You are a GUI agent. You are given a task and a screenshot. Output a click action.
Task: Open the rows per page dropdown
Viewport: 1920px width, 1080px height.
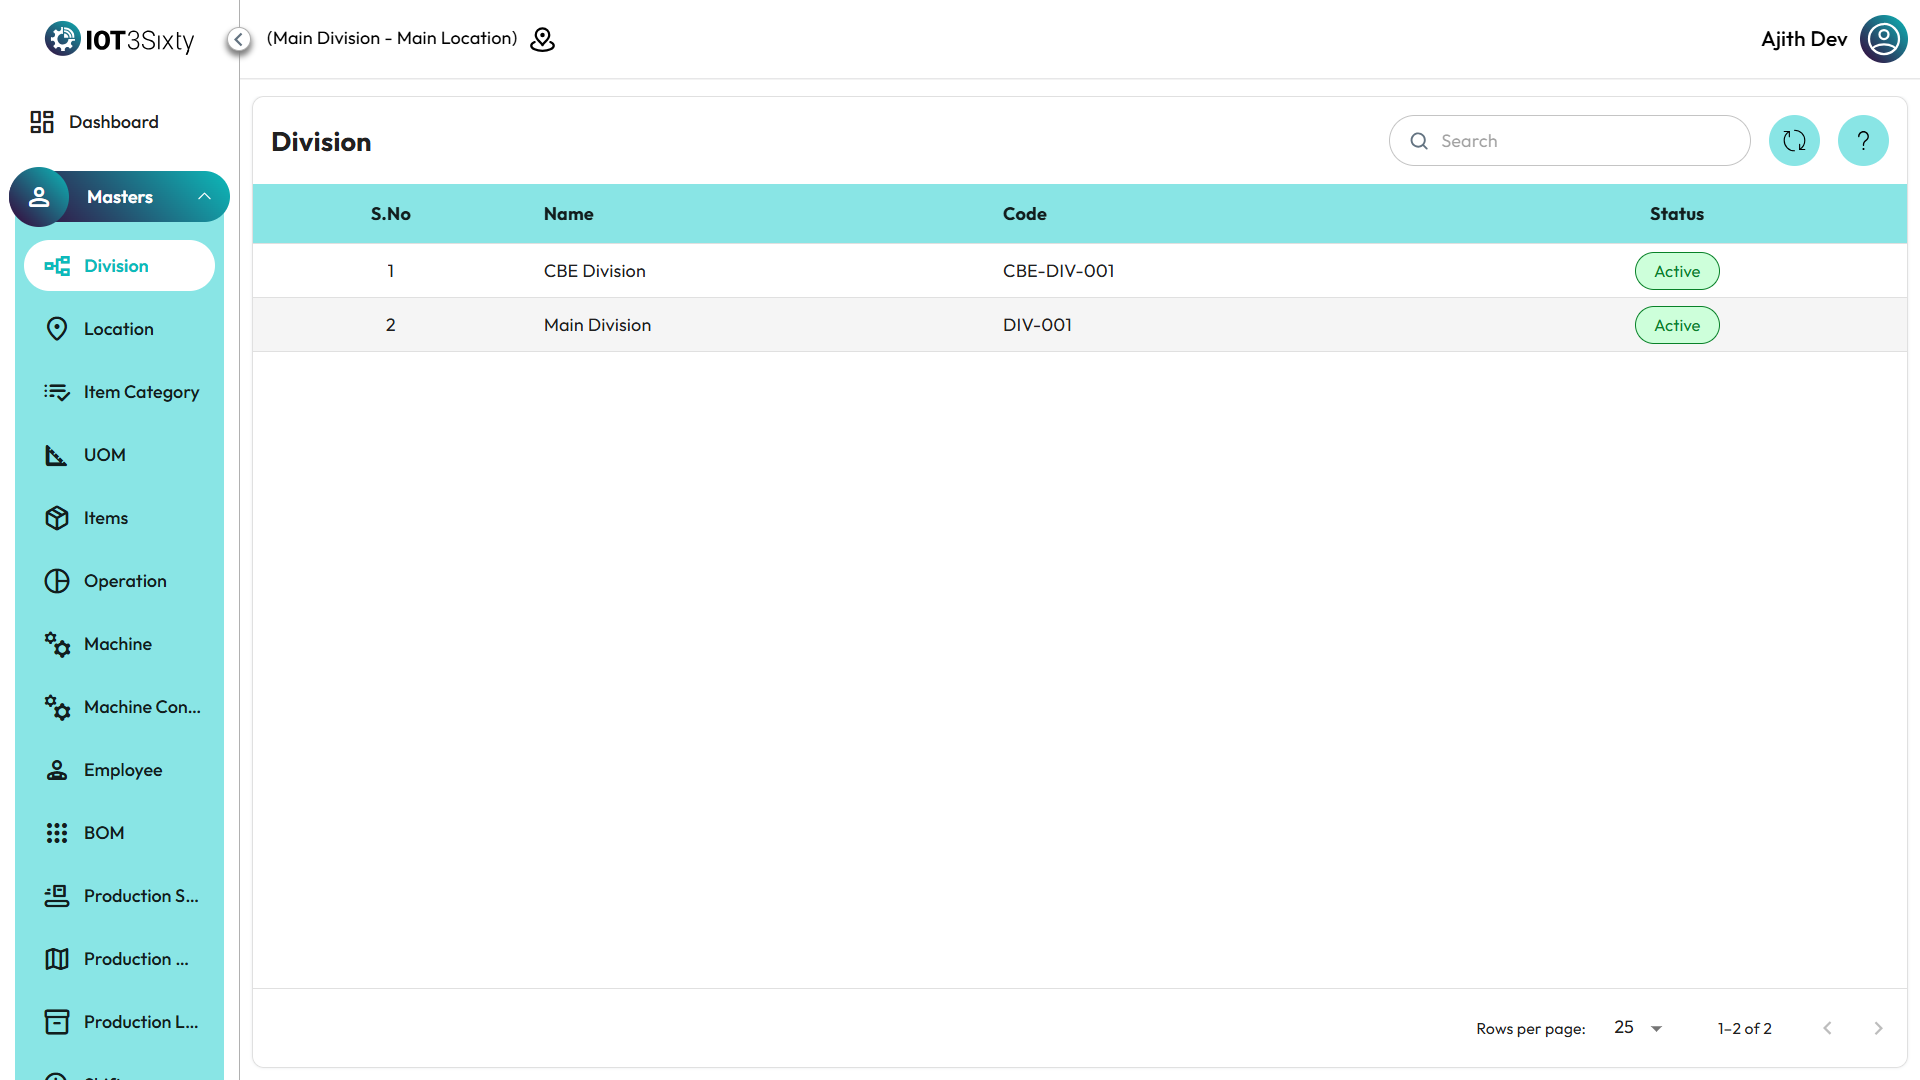1638,1028
